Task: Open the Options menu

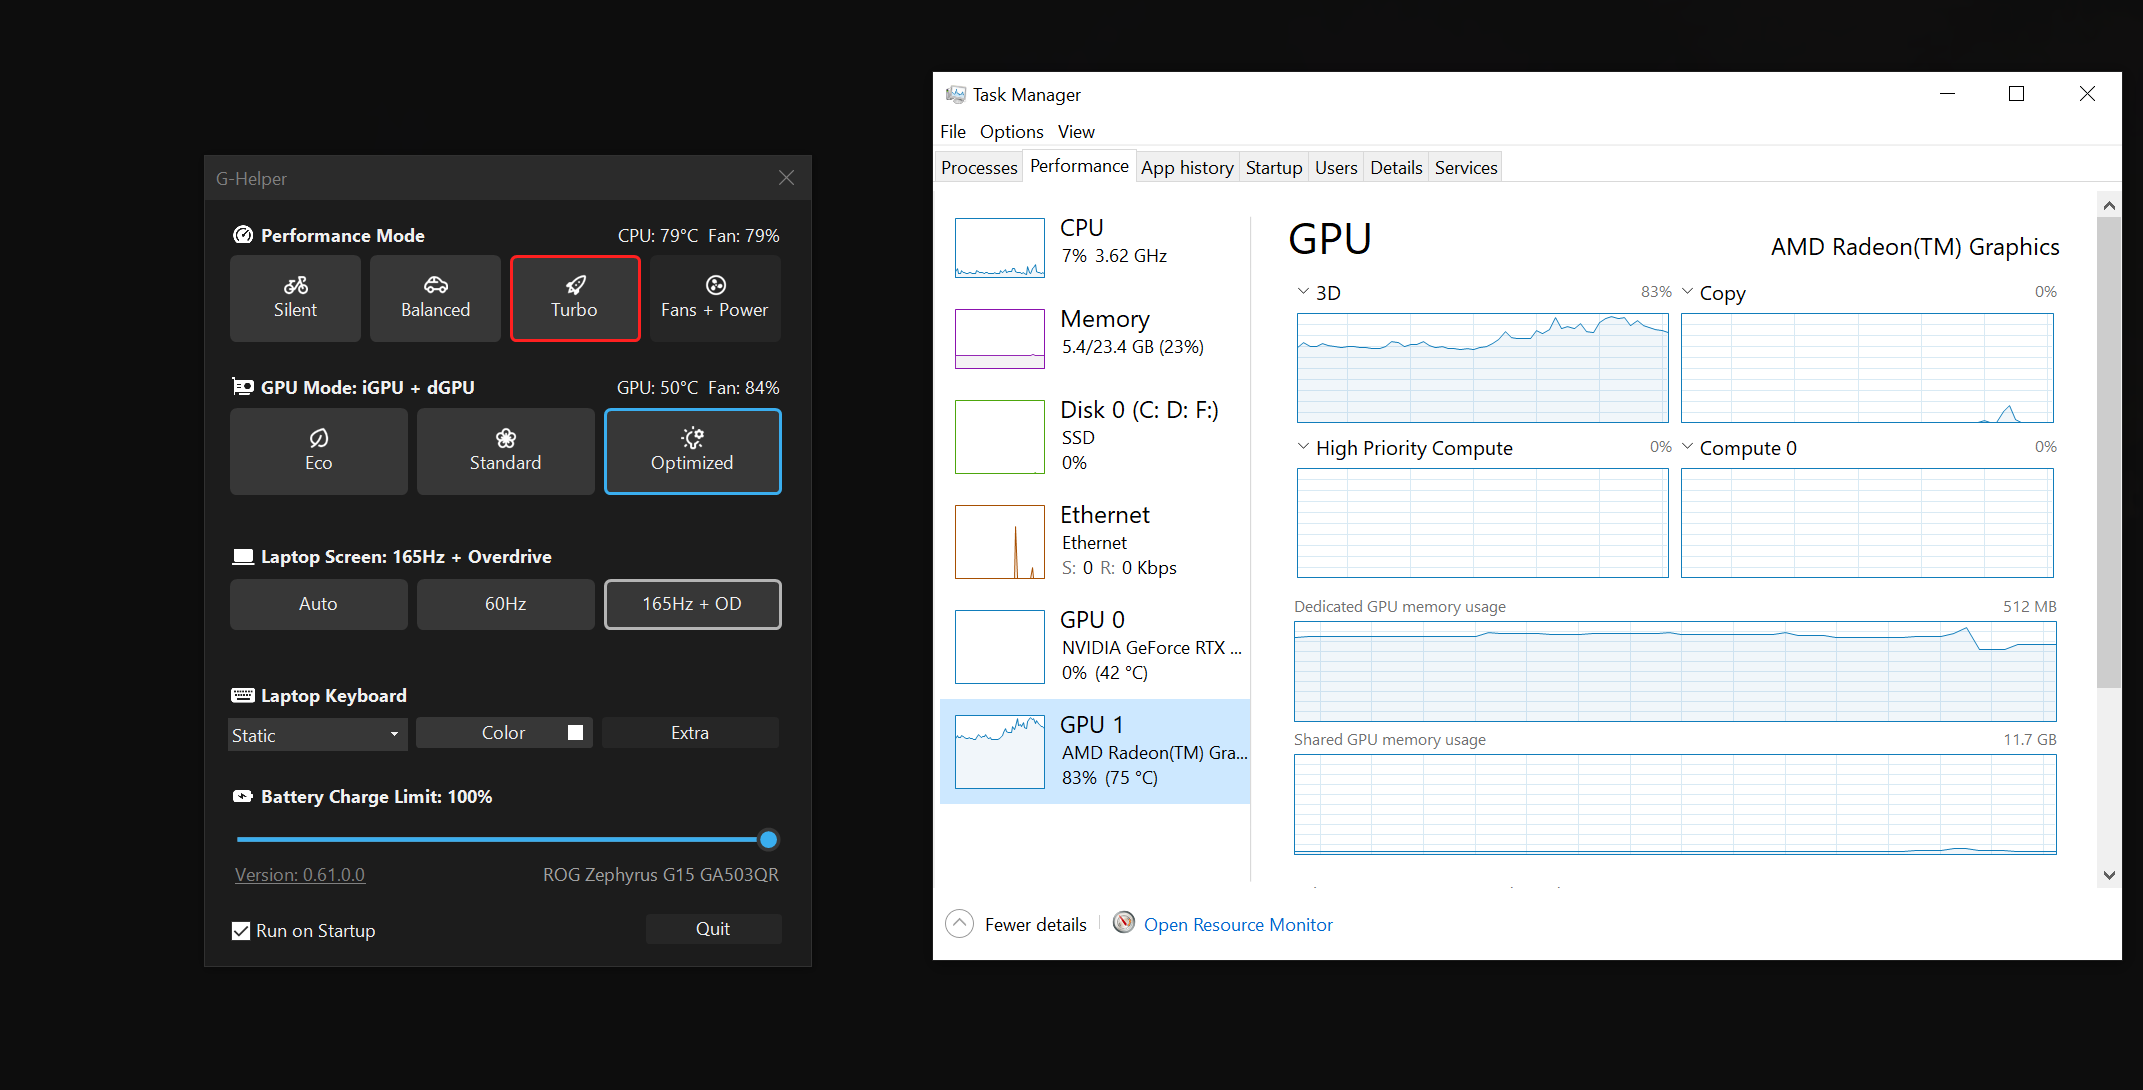Action: pos(1010,131)
